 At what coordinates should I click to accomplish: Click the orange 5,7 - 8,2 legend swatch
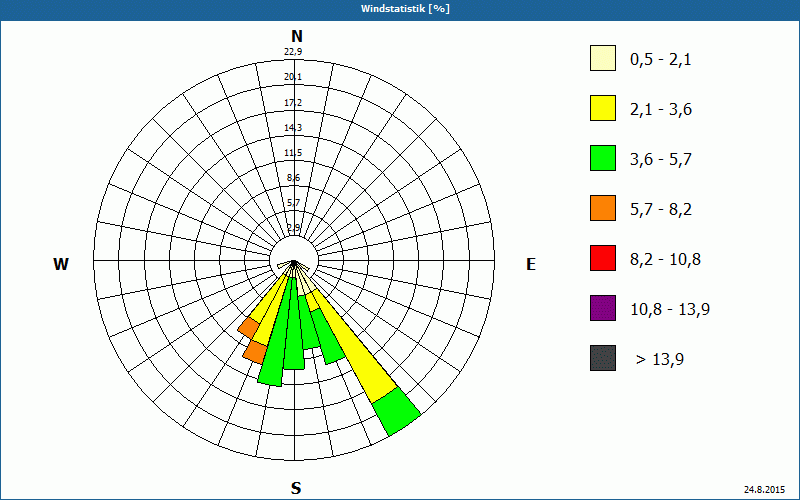coord(603,208)
